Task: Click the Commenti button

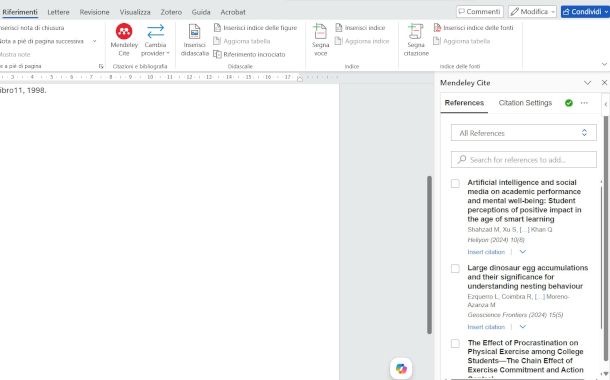Action: click(480, 11)
